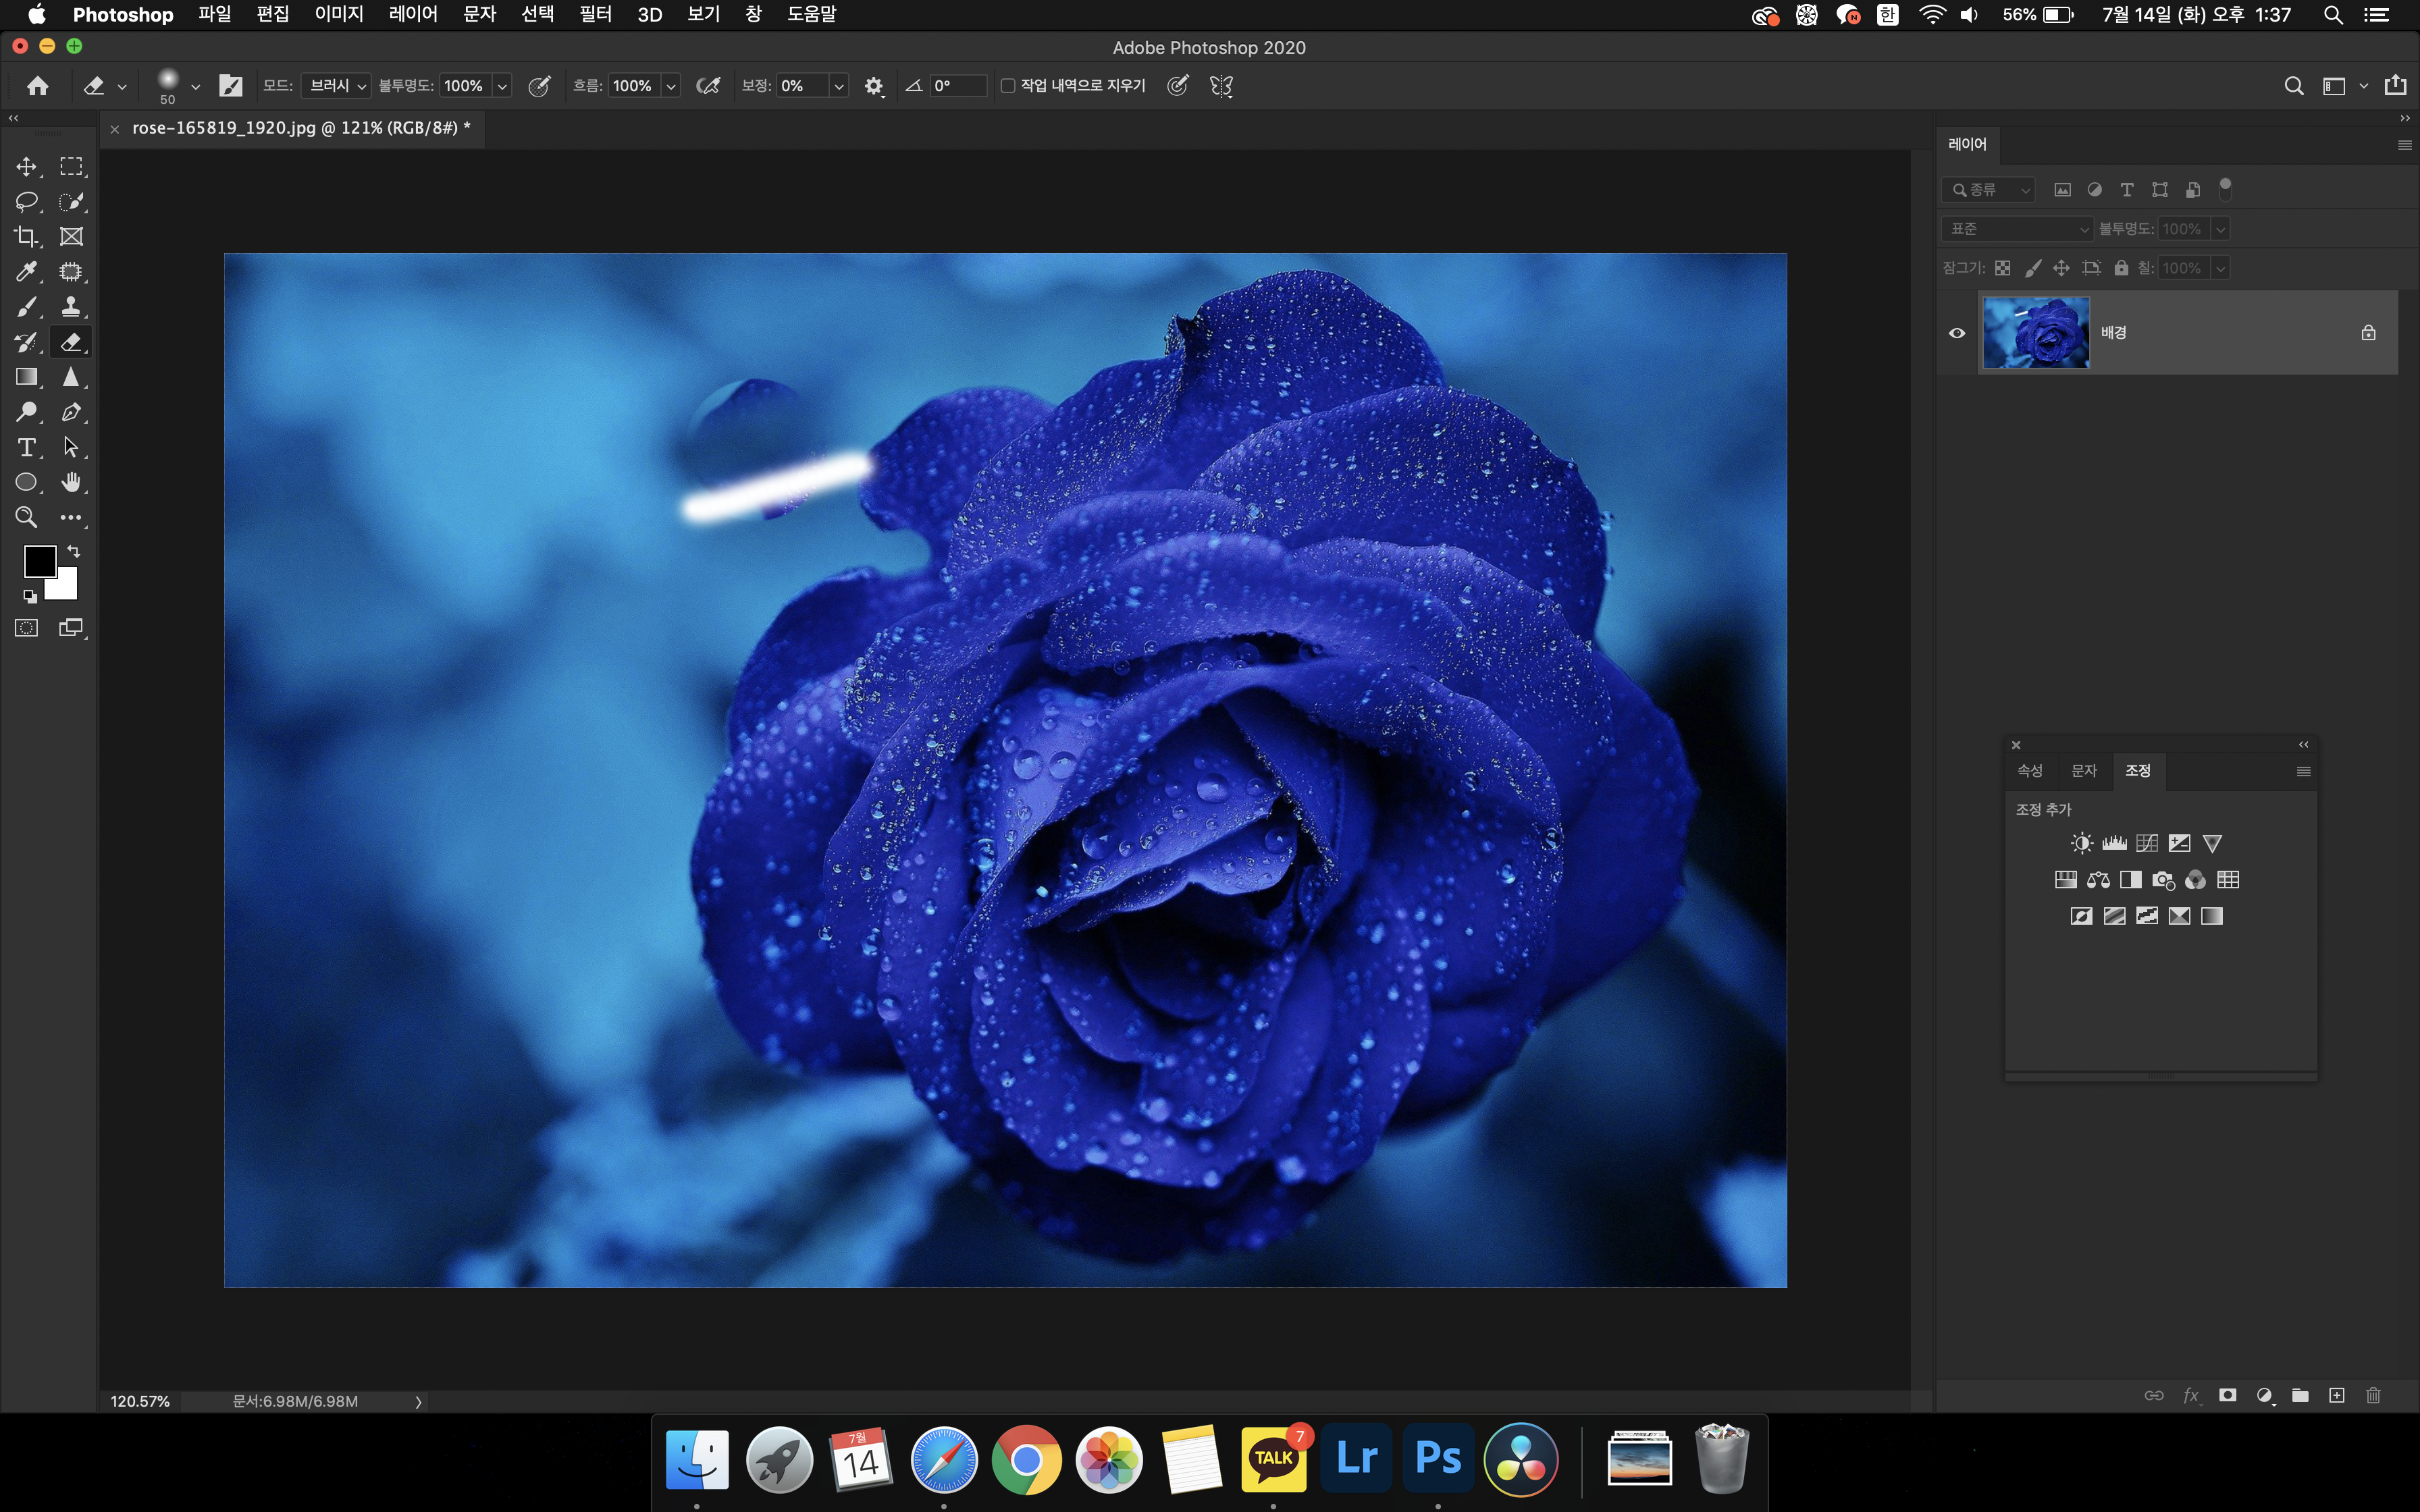
Task: Click the Hue/Saturation adjustment icon
Action: pos(2065,880)
